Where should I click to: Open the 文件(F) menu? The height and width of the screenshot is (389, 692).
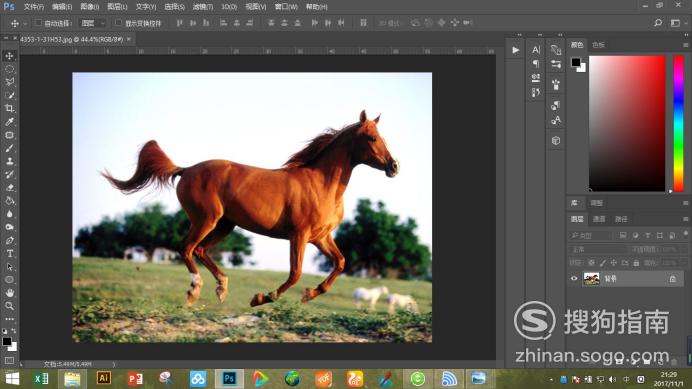[x=34, y=7]
